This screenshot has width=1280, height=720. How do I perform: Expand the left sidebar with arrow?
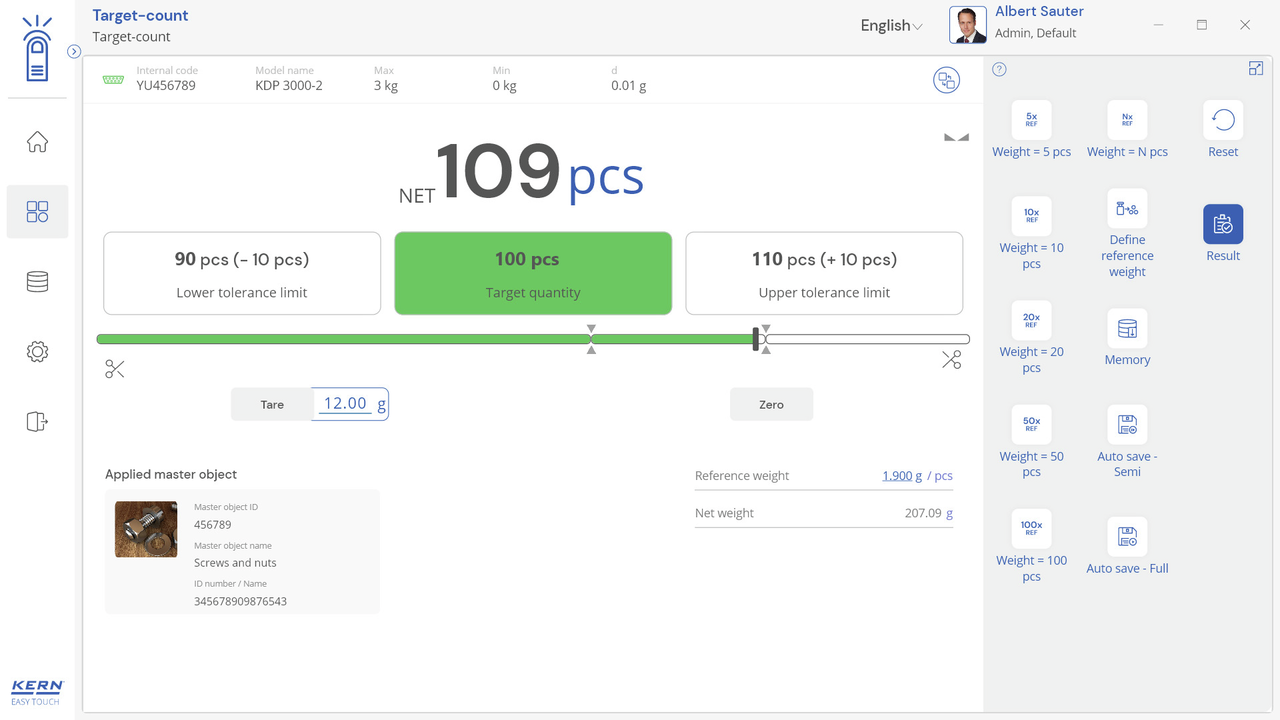coord(74,51)
